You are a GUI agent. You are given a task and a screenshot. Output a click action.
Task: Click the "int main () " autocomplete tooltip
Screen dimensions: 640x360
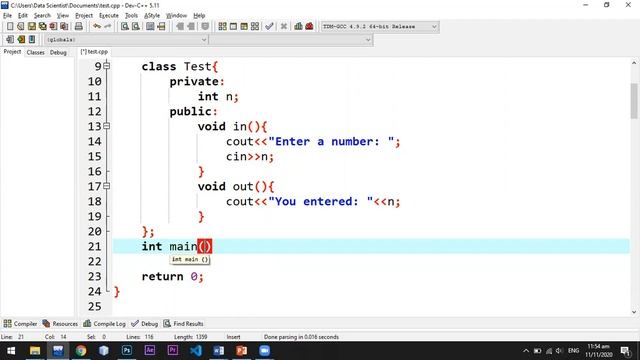(190, 260)
